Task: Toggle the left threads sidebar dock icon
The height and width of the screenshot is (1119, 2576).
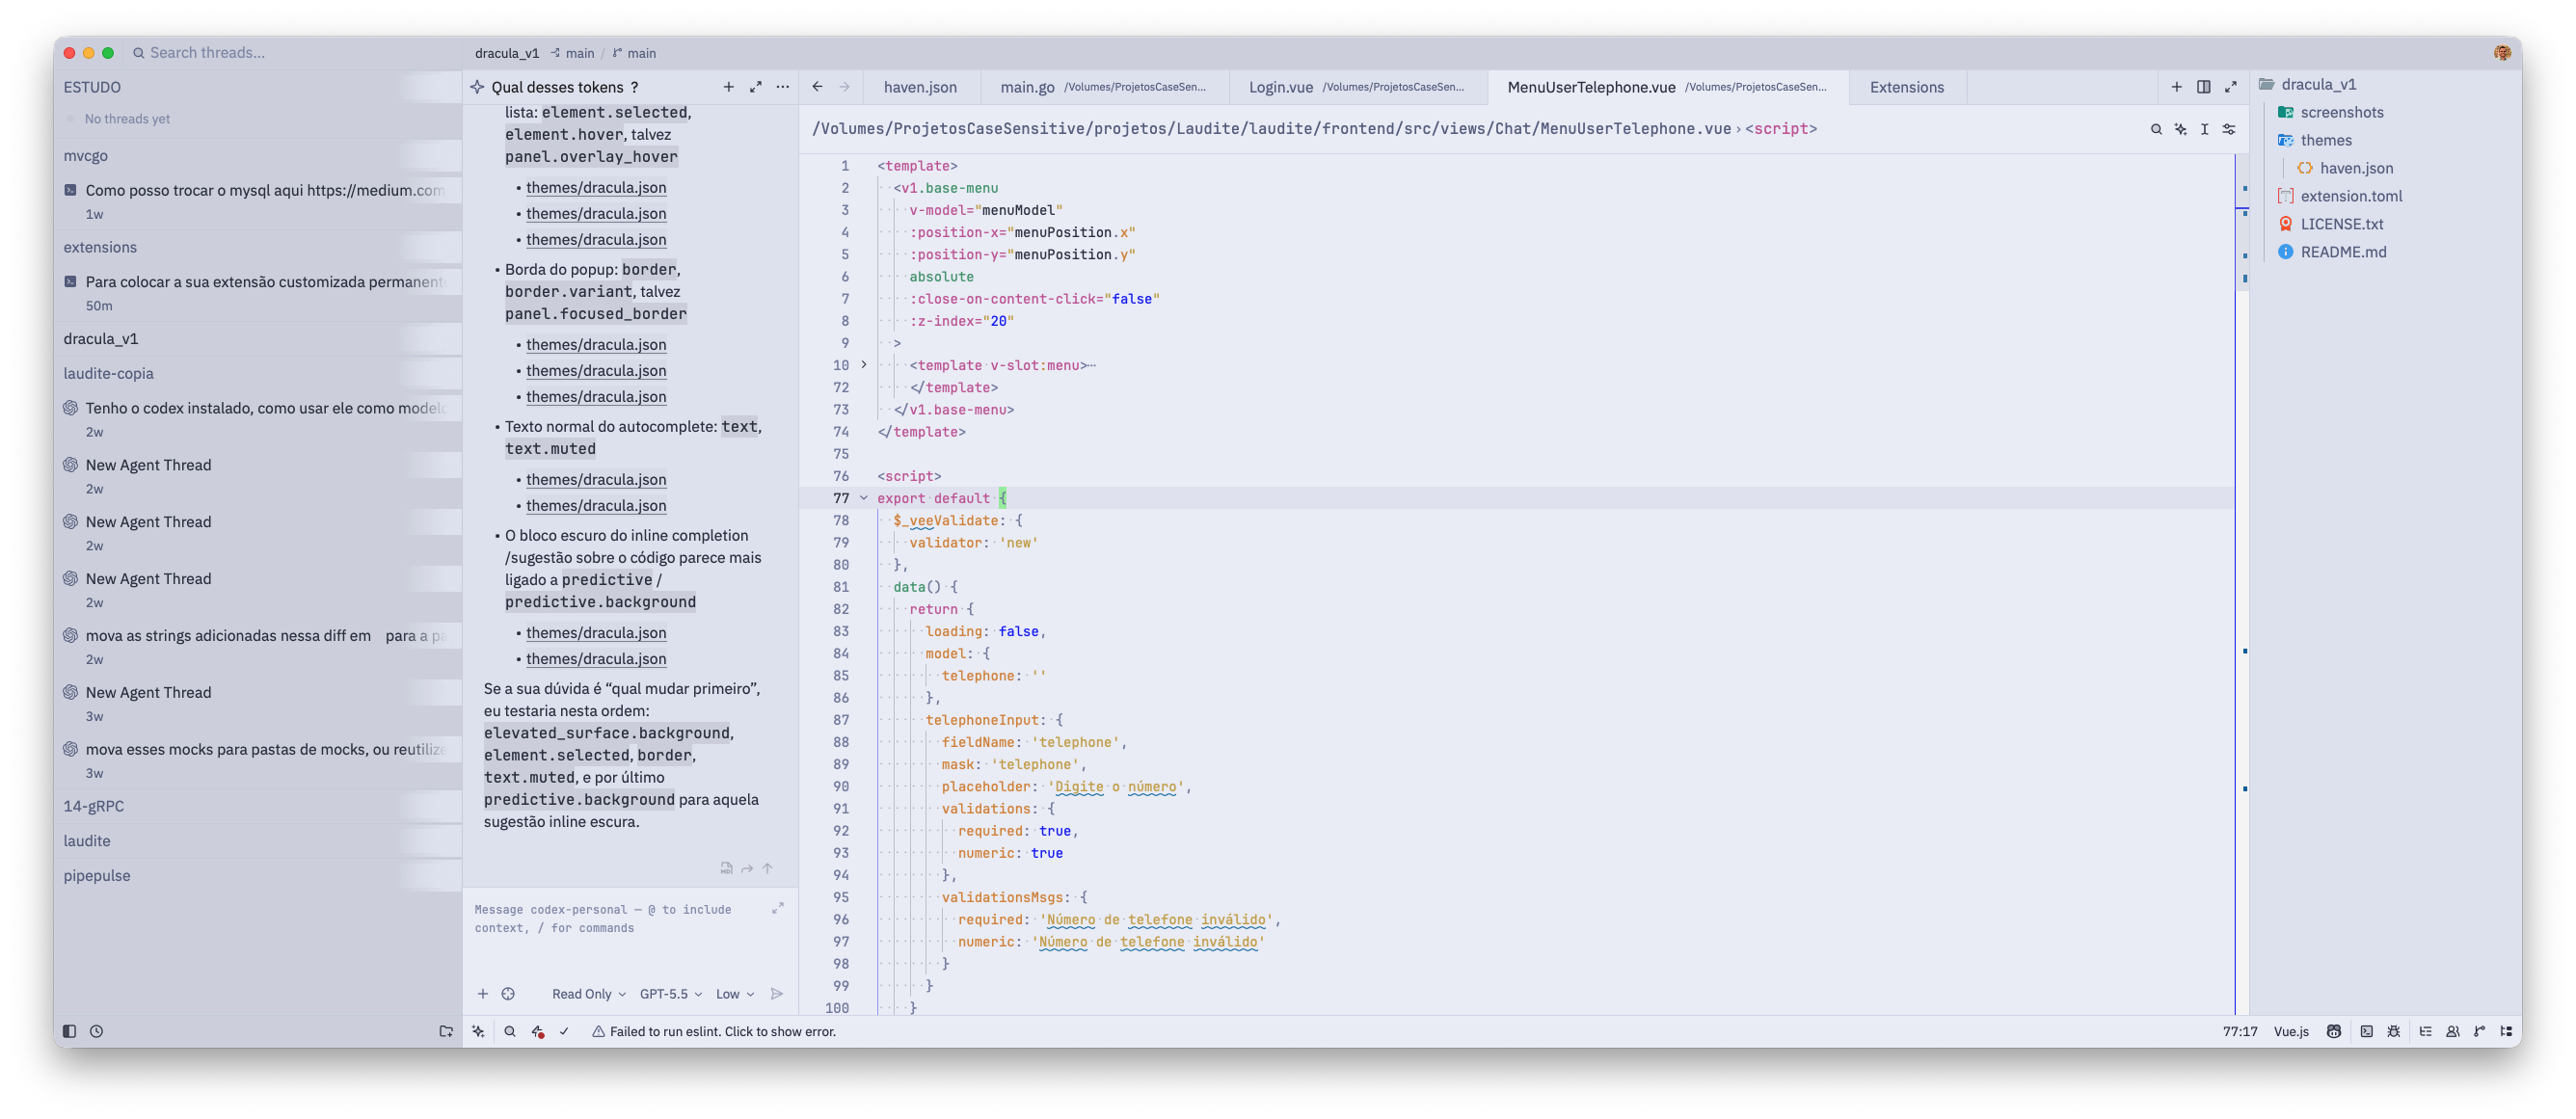Action: [69, 1031]
